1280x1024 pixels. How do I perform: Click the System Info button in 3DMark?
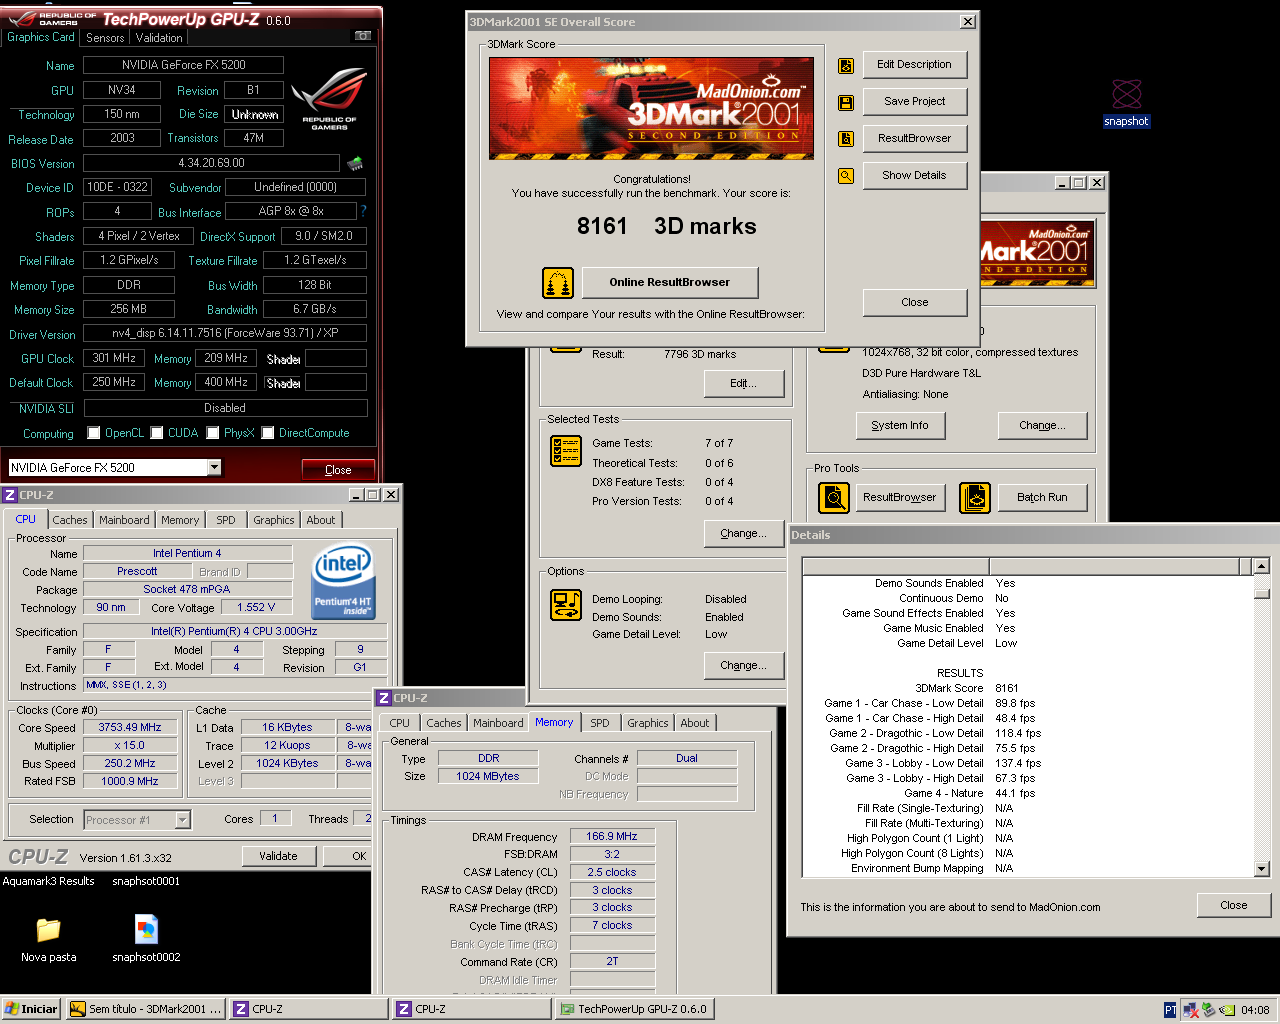900,425
